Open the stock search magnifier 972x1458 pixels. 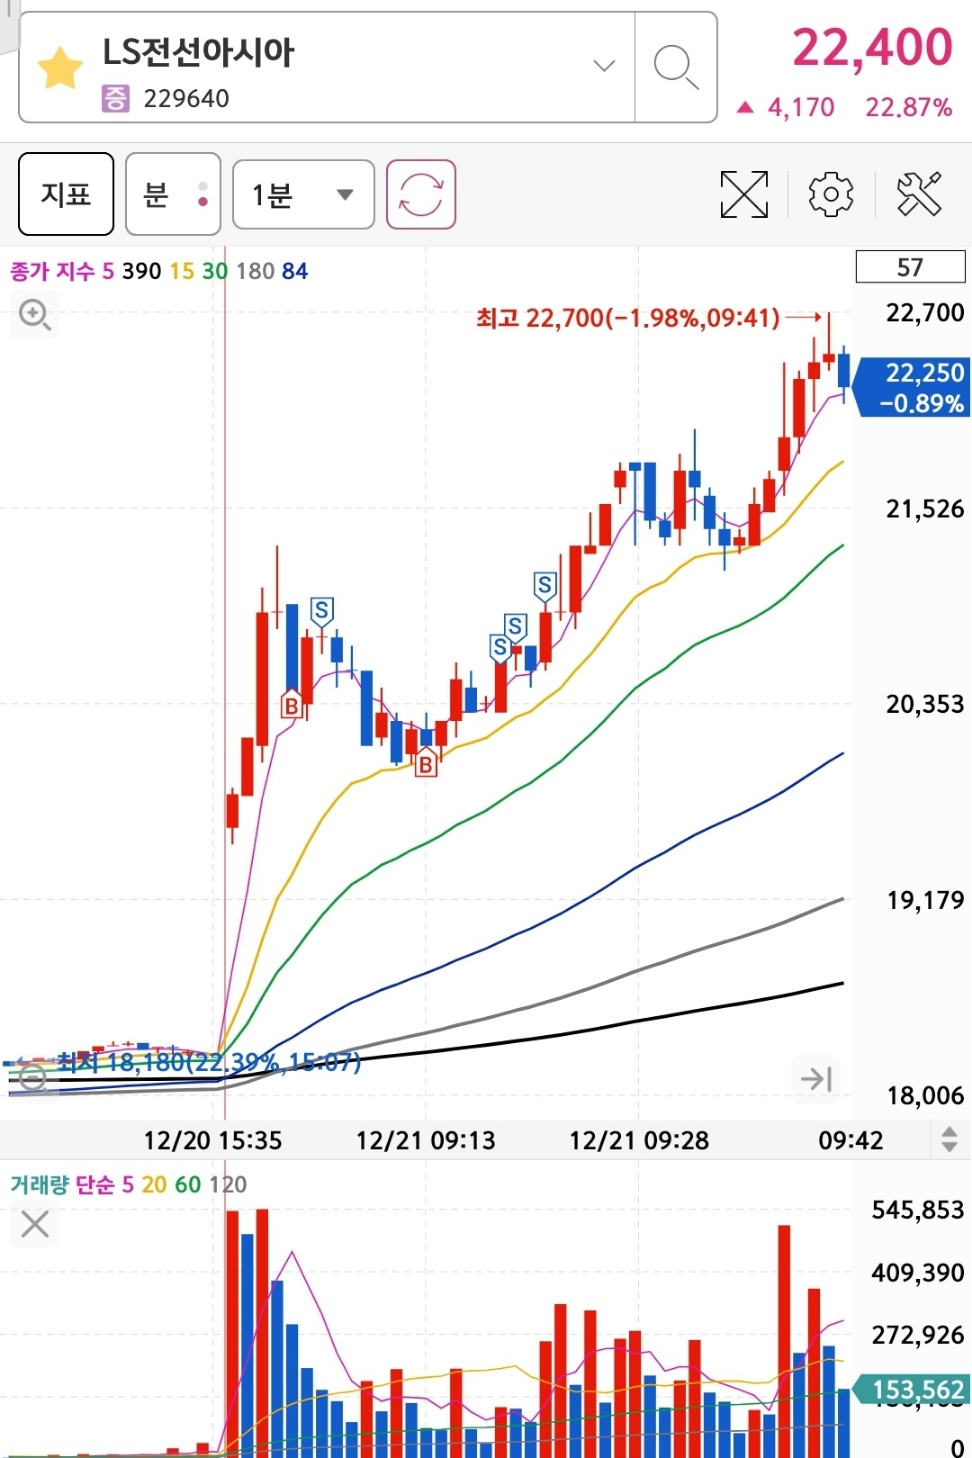[x=676, y=68]
